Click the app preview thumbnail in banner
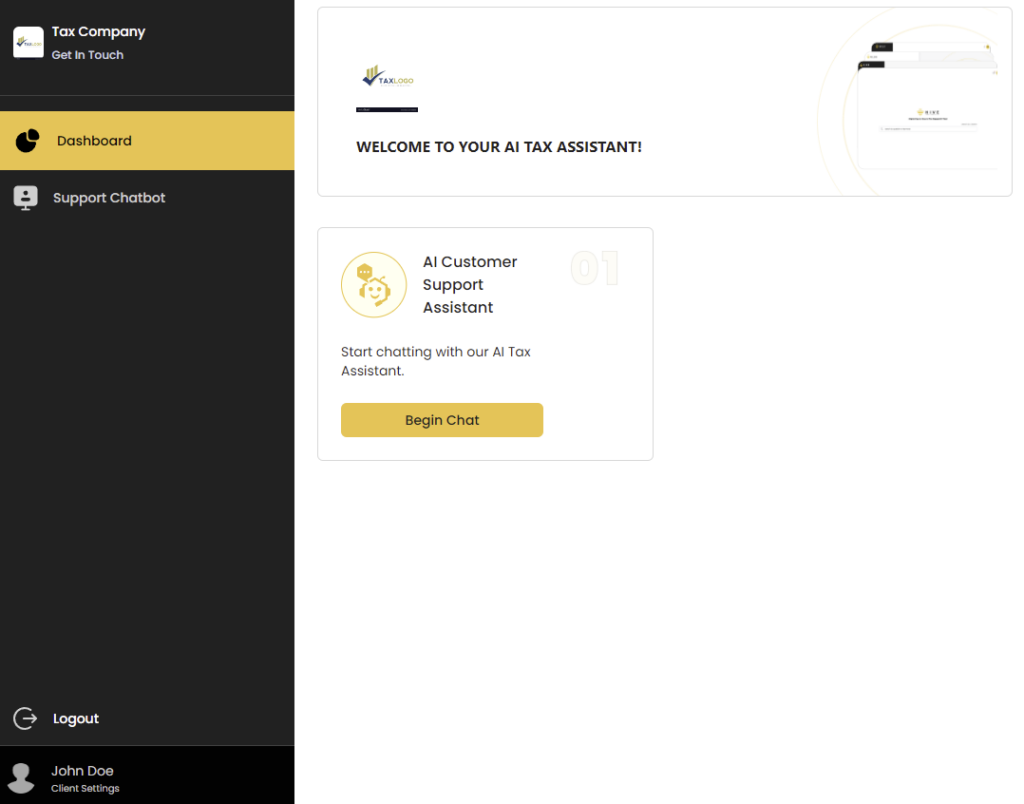 [x=925, y=108]
